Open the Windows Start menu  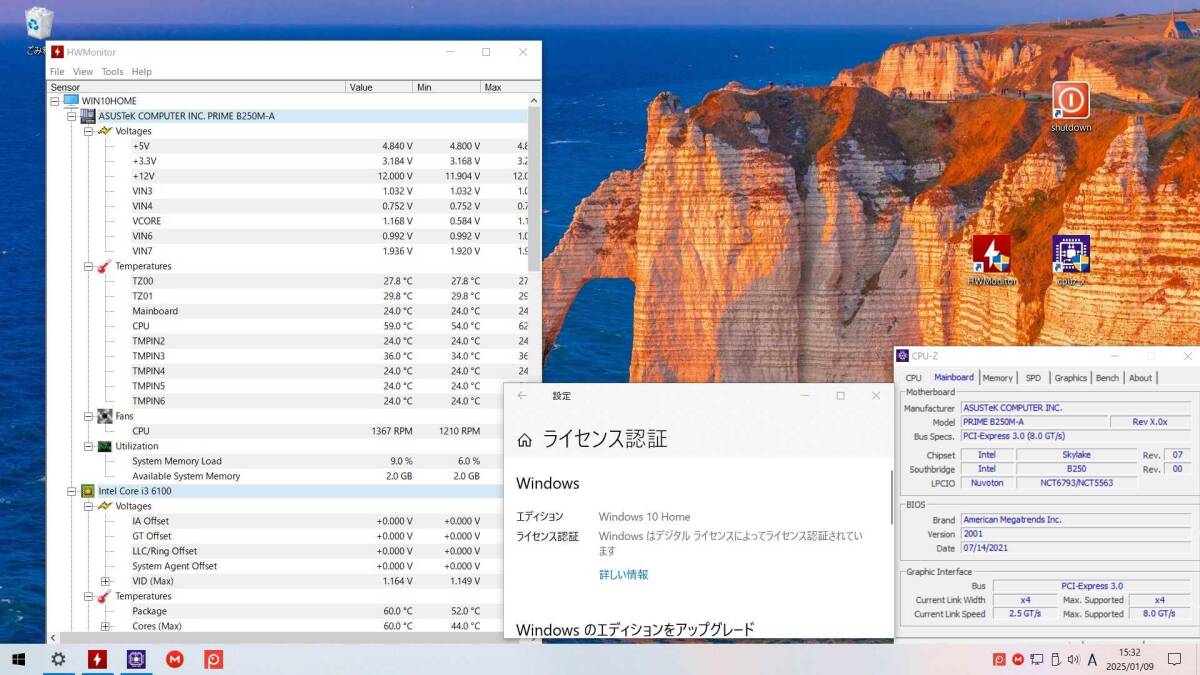tap(19, 659)
